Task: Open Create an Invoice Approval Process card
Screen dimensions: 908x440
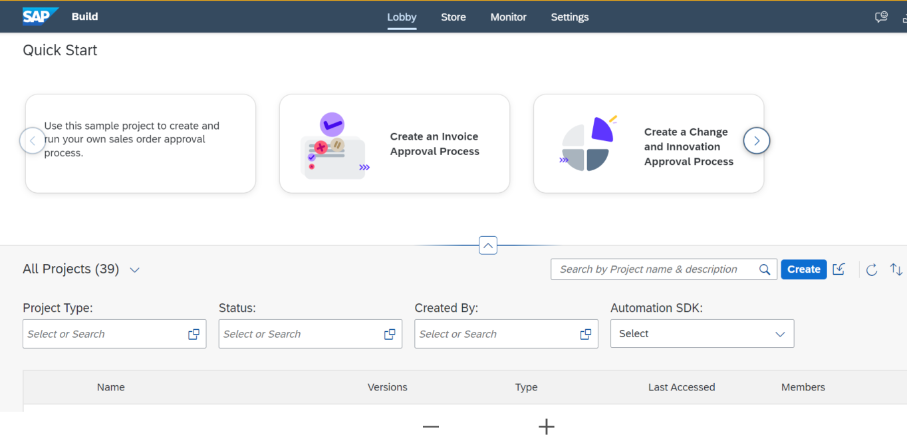Action: tap(394, 144)
